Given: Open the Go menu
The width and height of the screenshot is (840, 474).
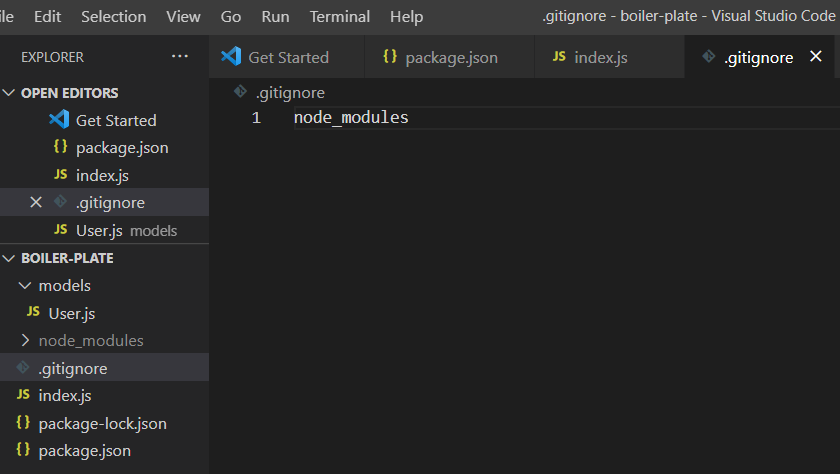Looking at the screenshot, I should point(231,17).
